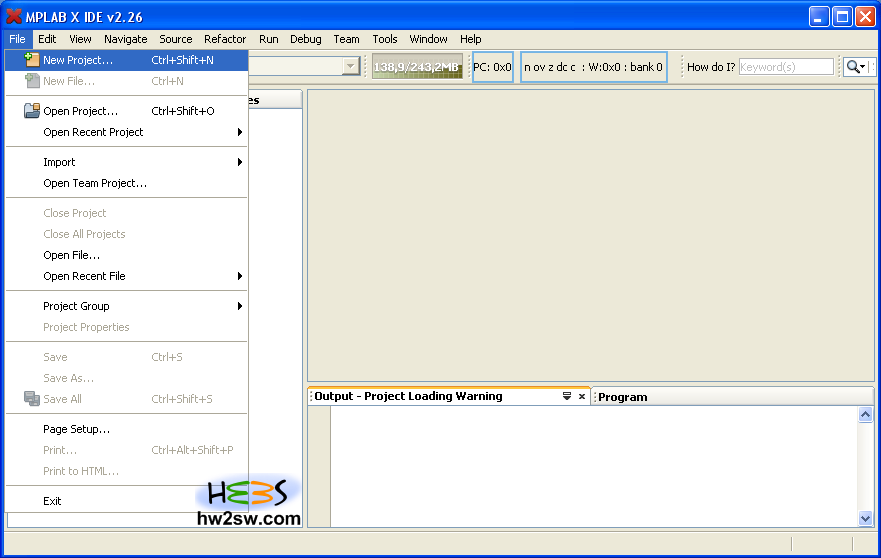Click the New File icon in File menu
The image size is (881, 558).
click(x=32, y=81)
